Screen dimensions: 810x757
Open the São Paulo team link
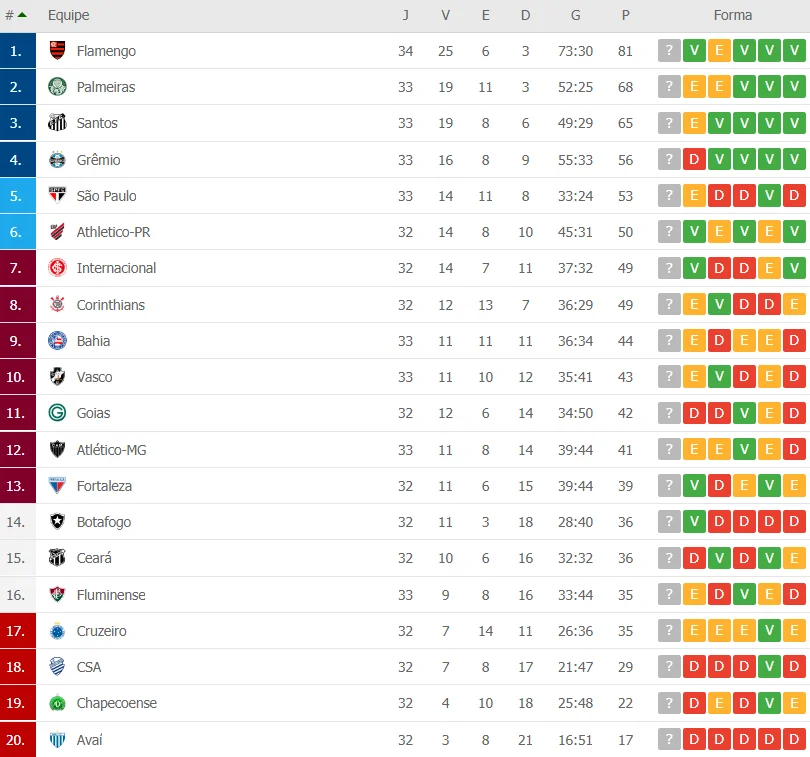pos(106,196)
